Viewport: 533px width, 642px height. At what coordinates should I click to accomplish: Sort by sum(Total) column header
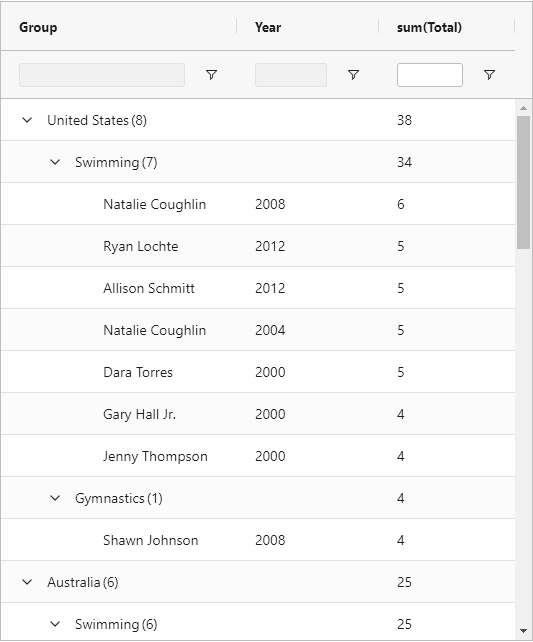click(429, 27)
